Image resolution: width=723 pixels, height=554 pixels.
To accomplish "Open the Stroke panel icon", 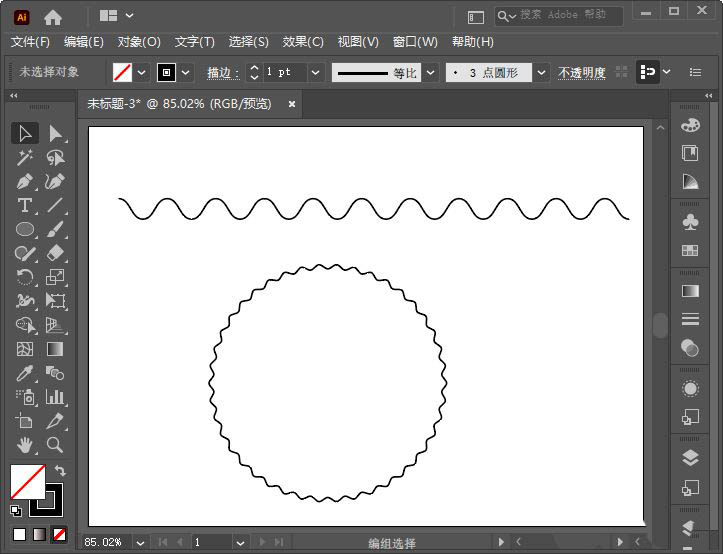I will point(690,319).
